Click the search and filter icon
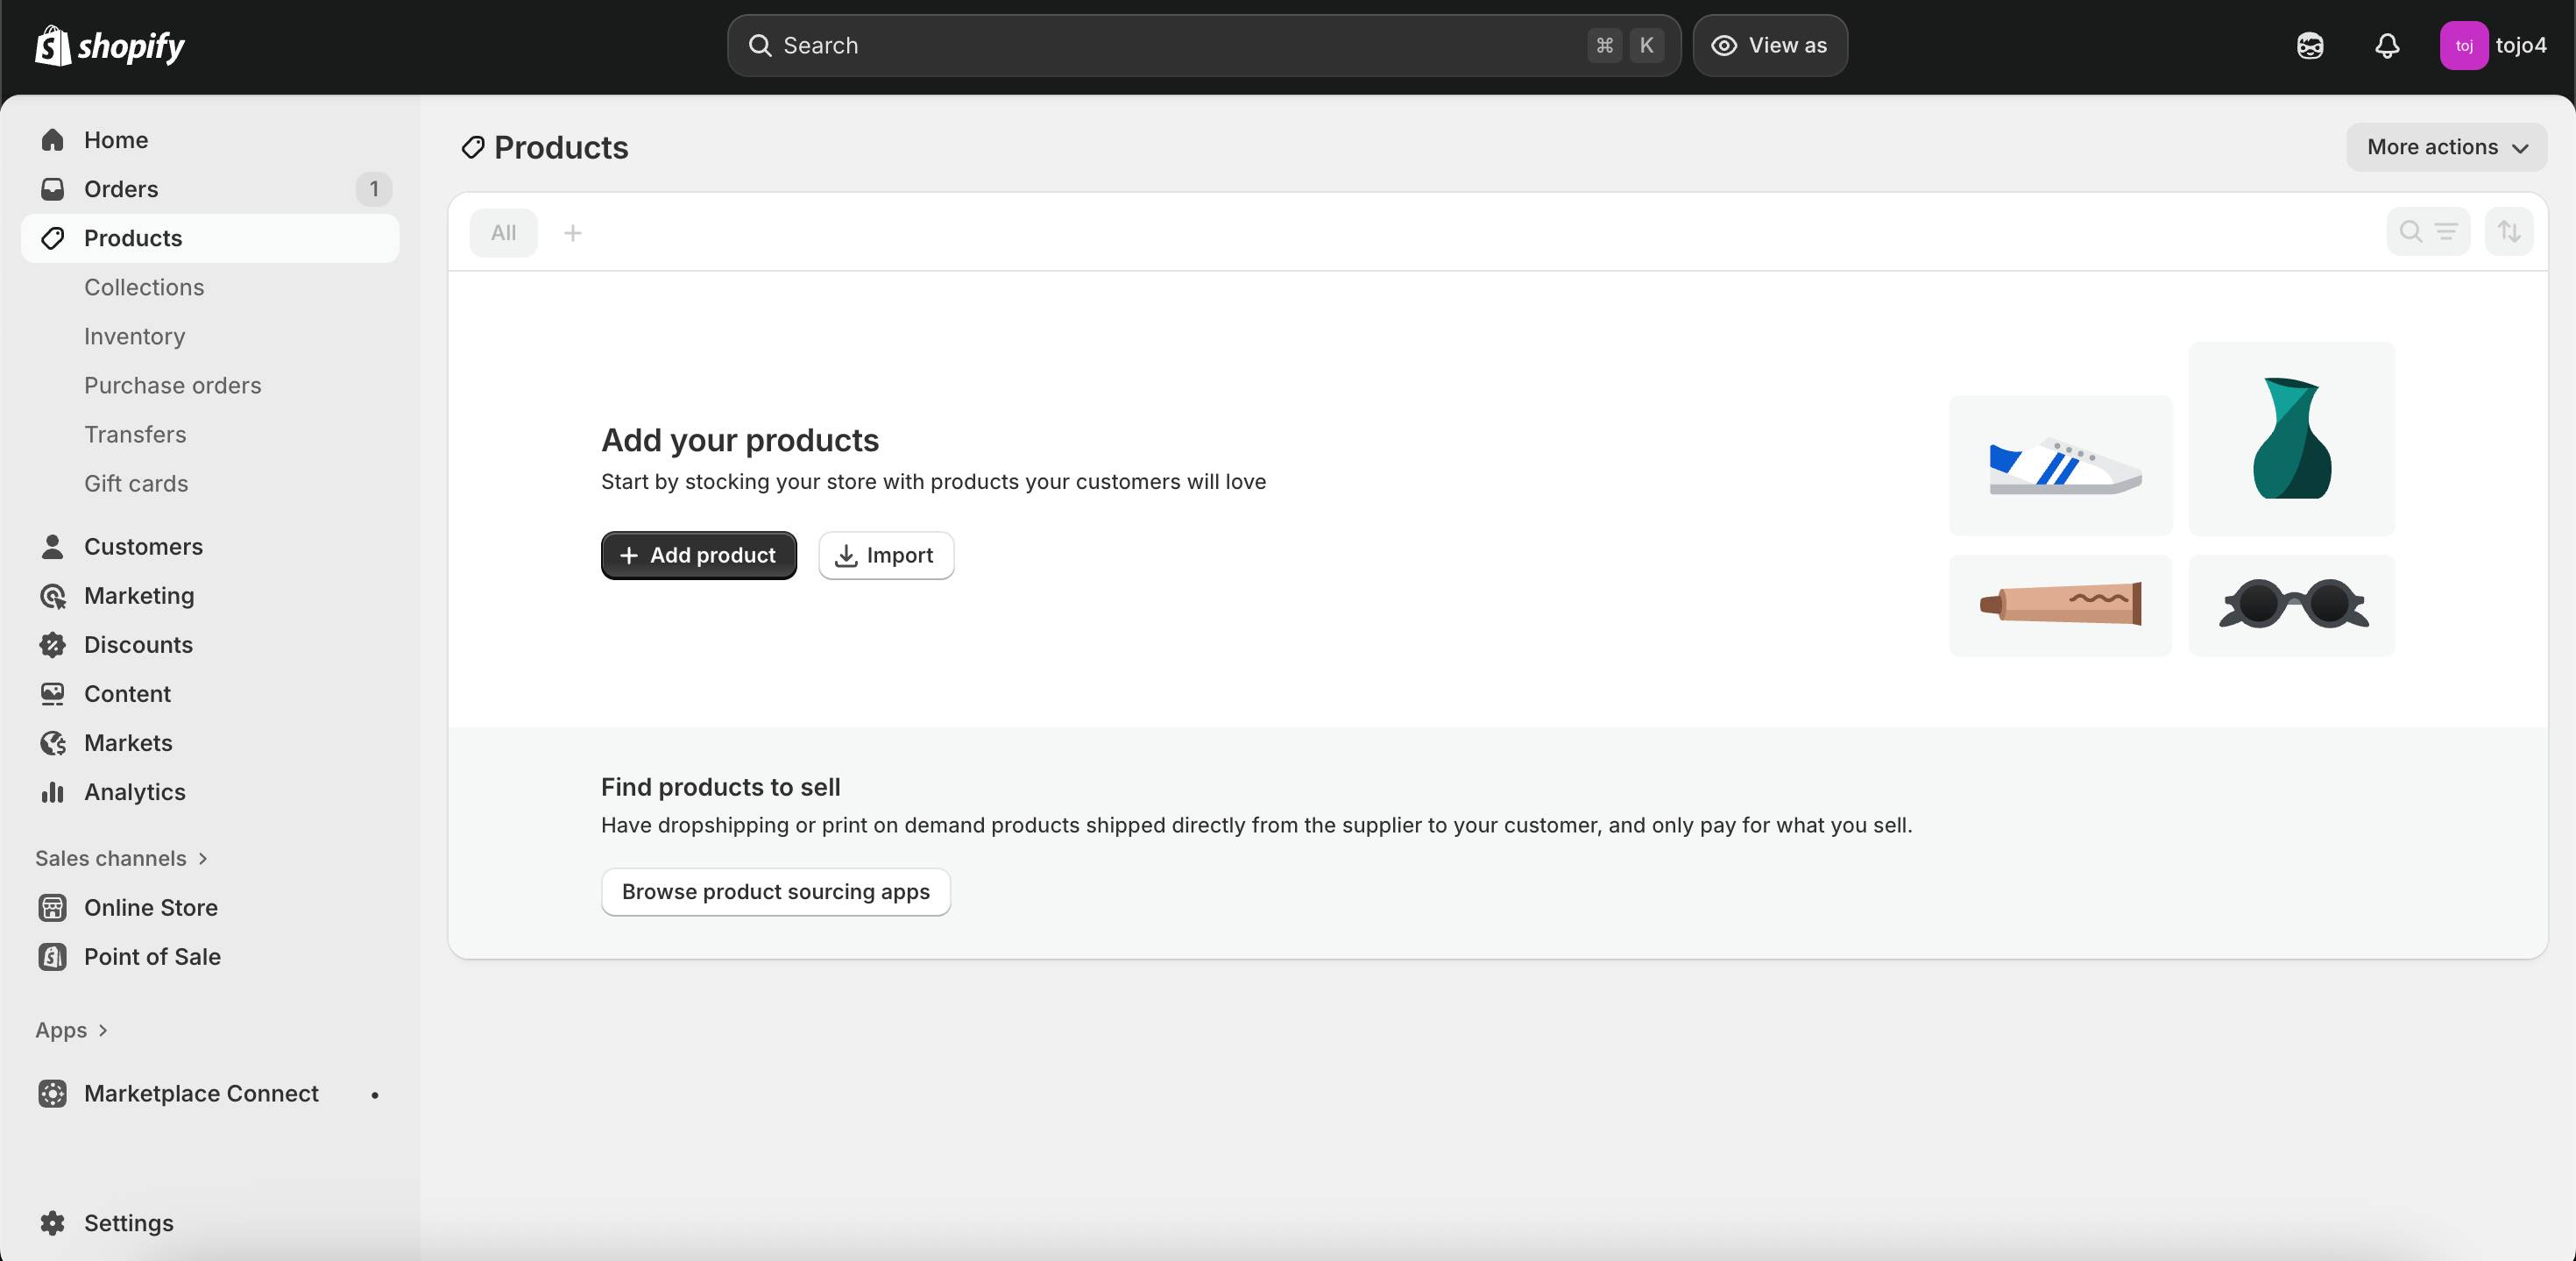Image resolution: width=2576 pixels, height=1261 pixels. coord(2427,232)
